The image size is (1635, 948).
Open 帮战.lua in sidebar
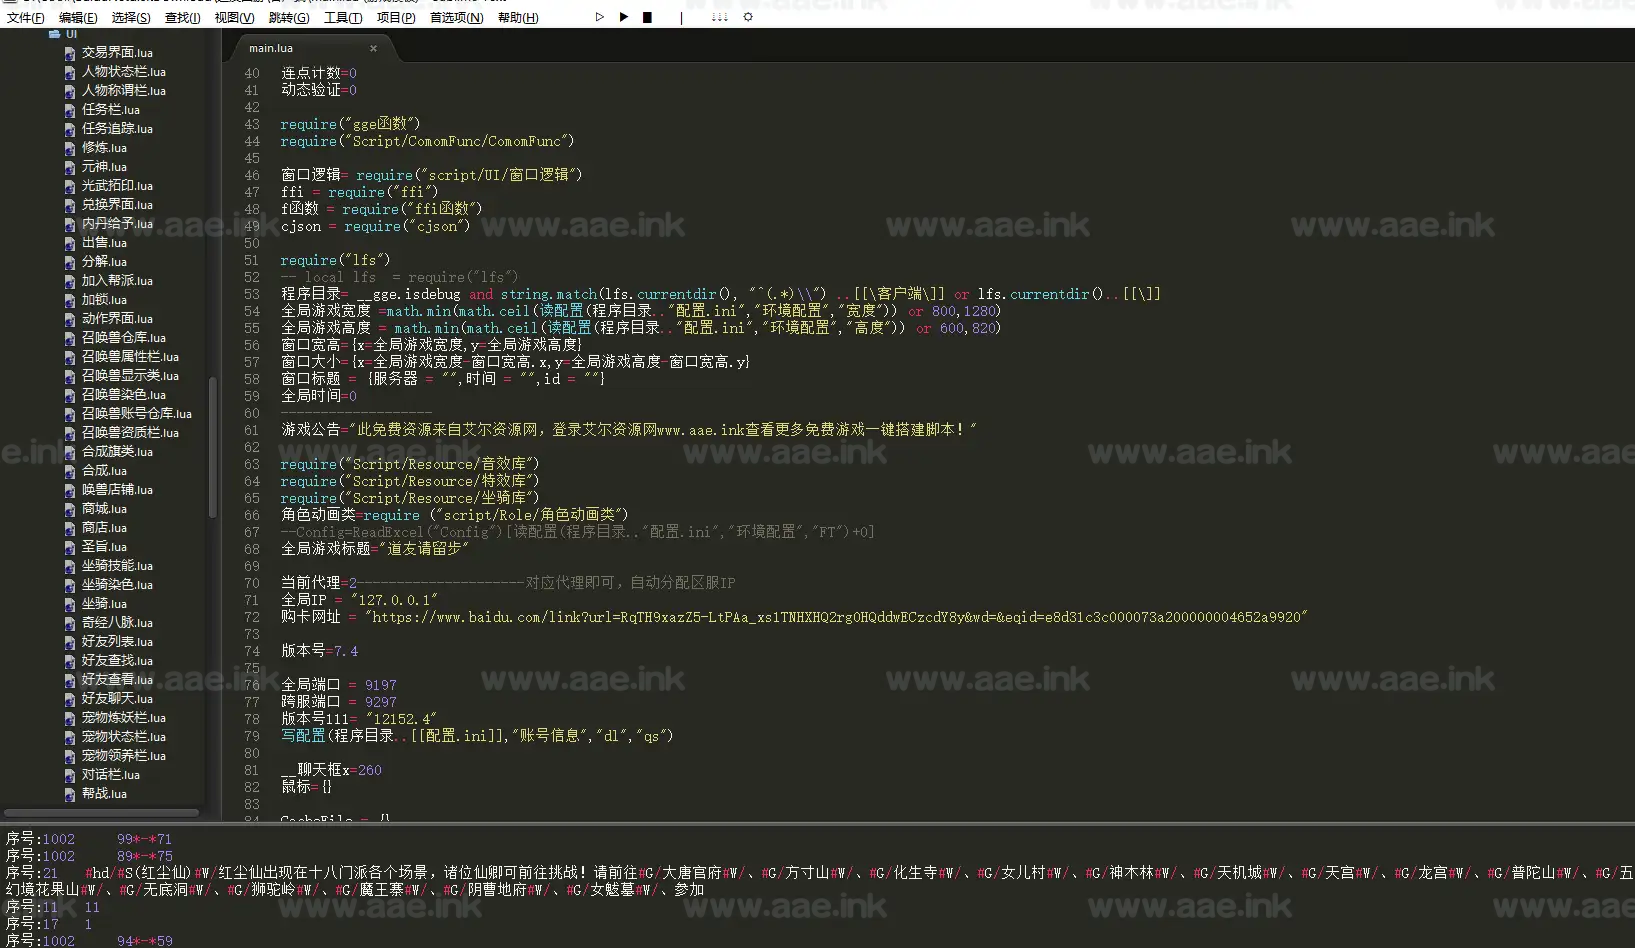tap(104, 794)
